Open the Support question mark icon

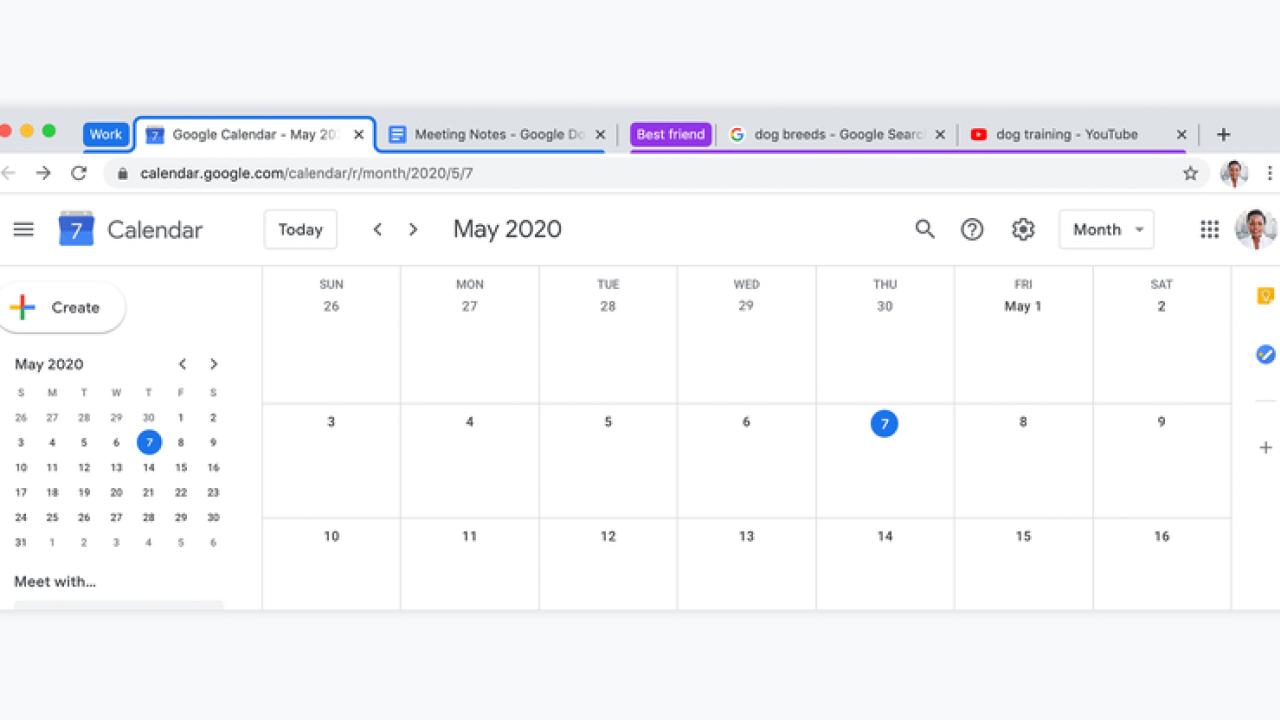pyautogui.click(x=972, y=229)
